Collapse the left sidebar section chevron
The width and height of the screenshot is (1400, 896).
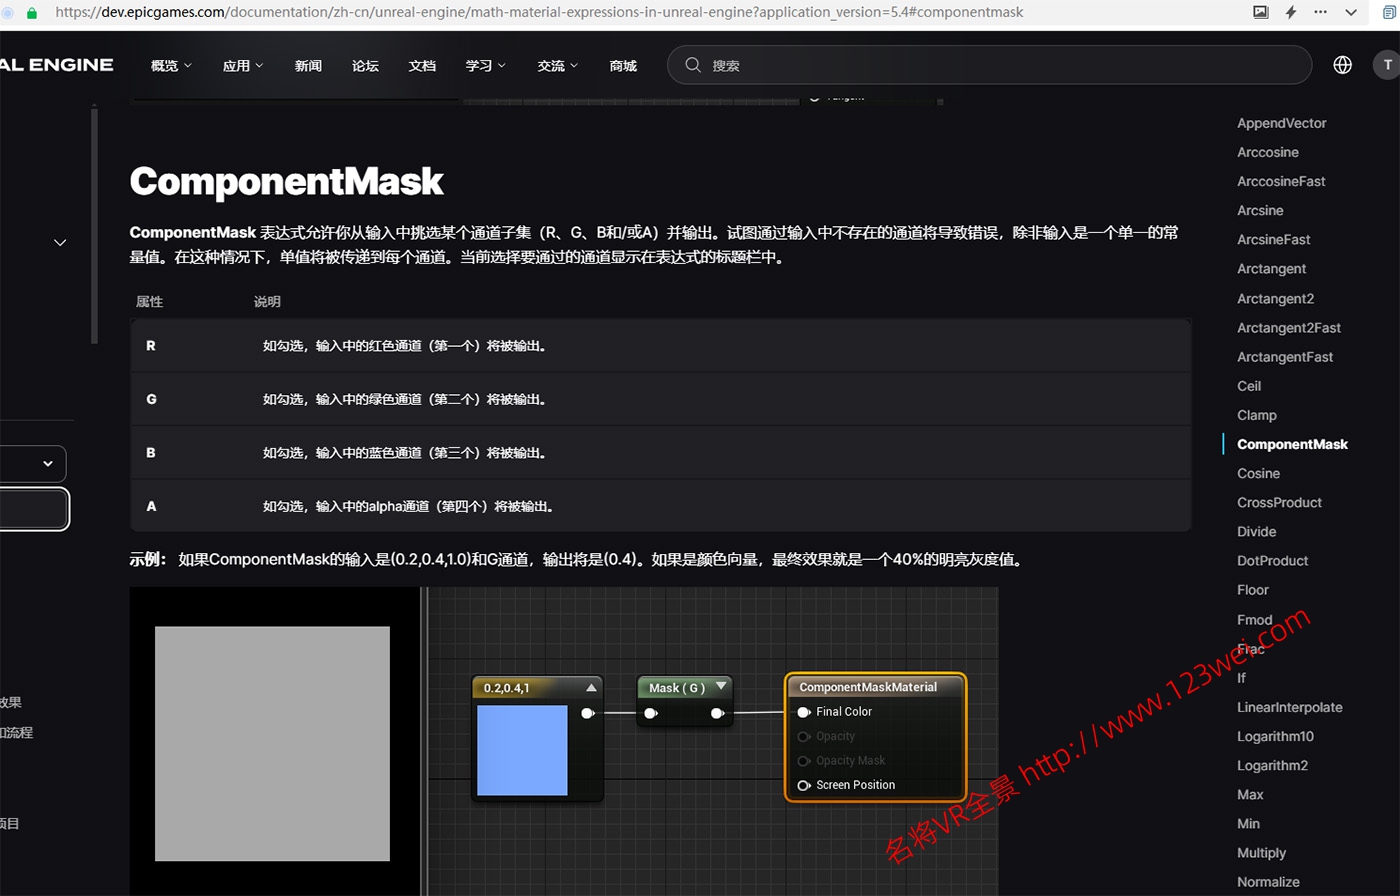(x=60, y=241)
